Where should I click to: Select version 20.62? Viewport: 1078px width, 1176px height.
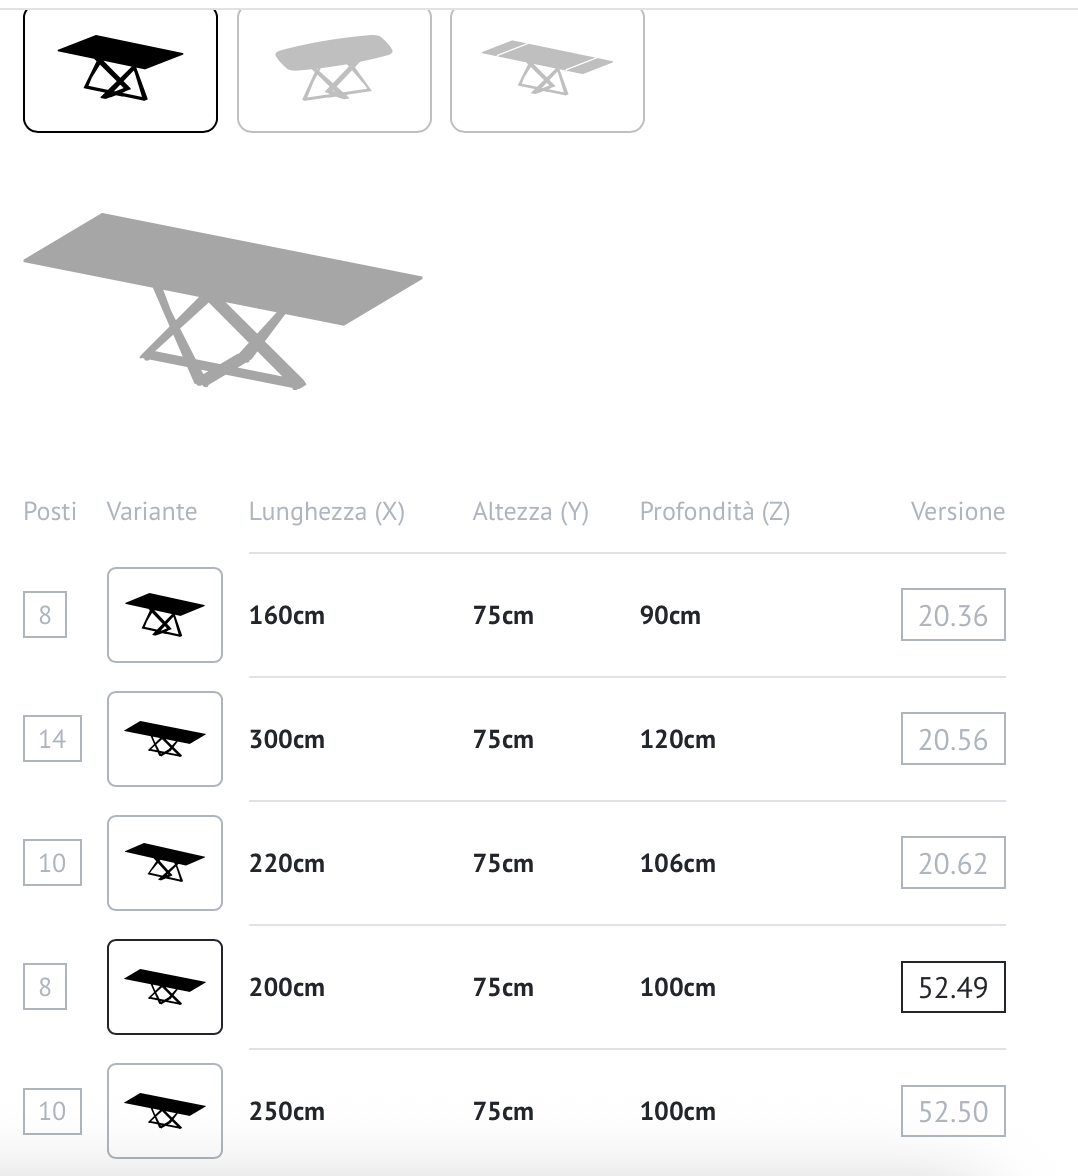(x=953, y=863)
